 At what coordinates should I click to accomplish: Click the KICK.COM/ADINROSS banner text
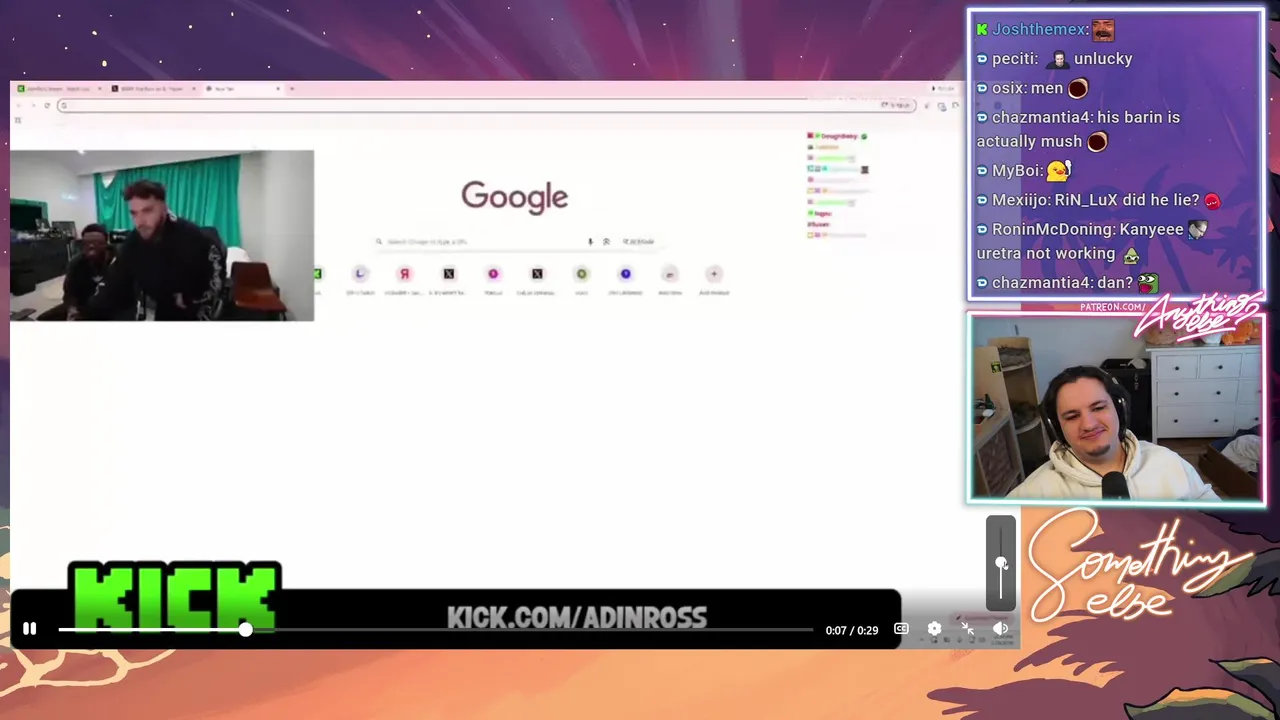pos(577,618)
